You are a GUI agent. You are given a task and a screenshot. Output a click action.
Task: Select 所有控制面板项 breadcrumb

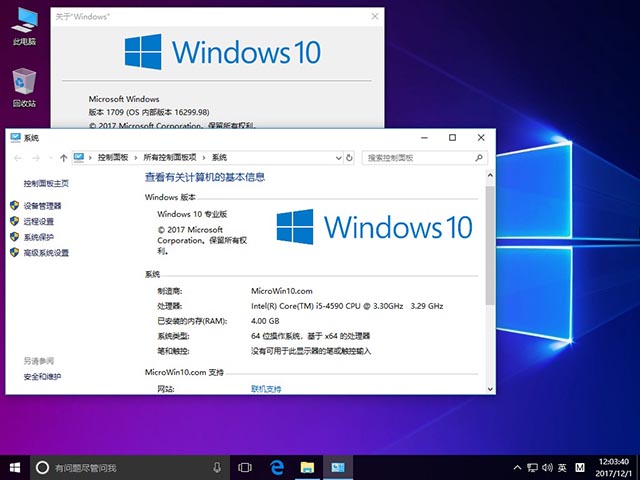point(170,158)
